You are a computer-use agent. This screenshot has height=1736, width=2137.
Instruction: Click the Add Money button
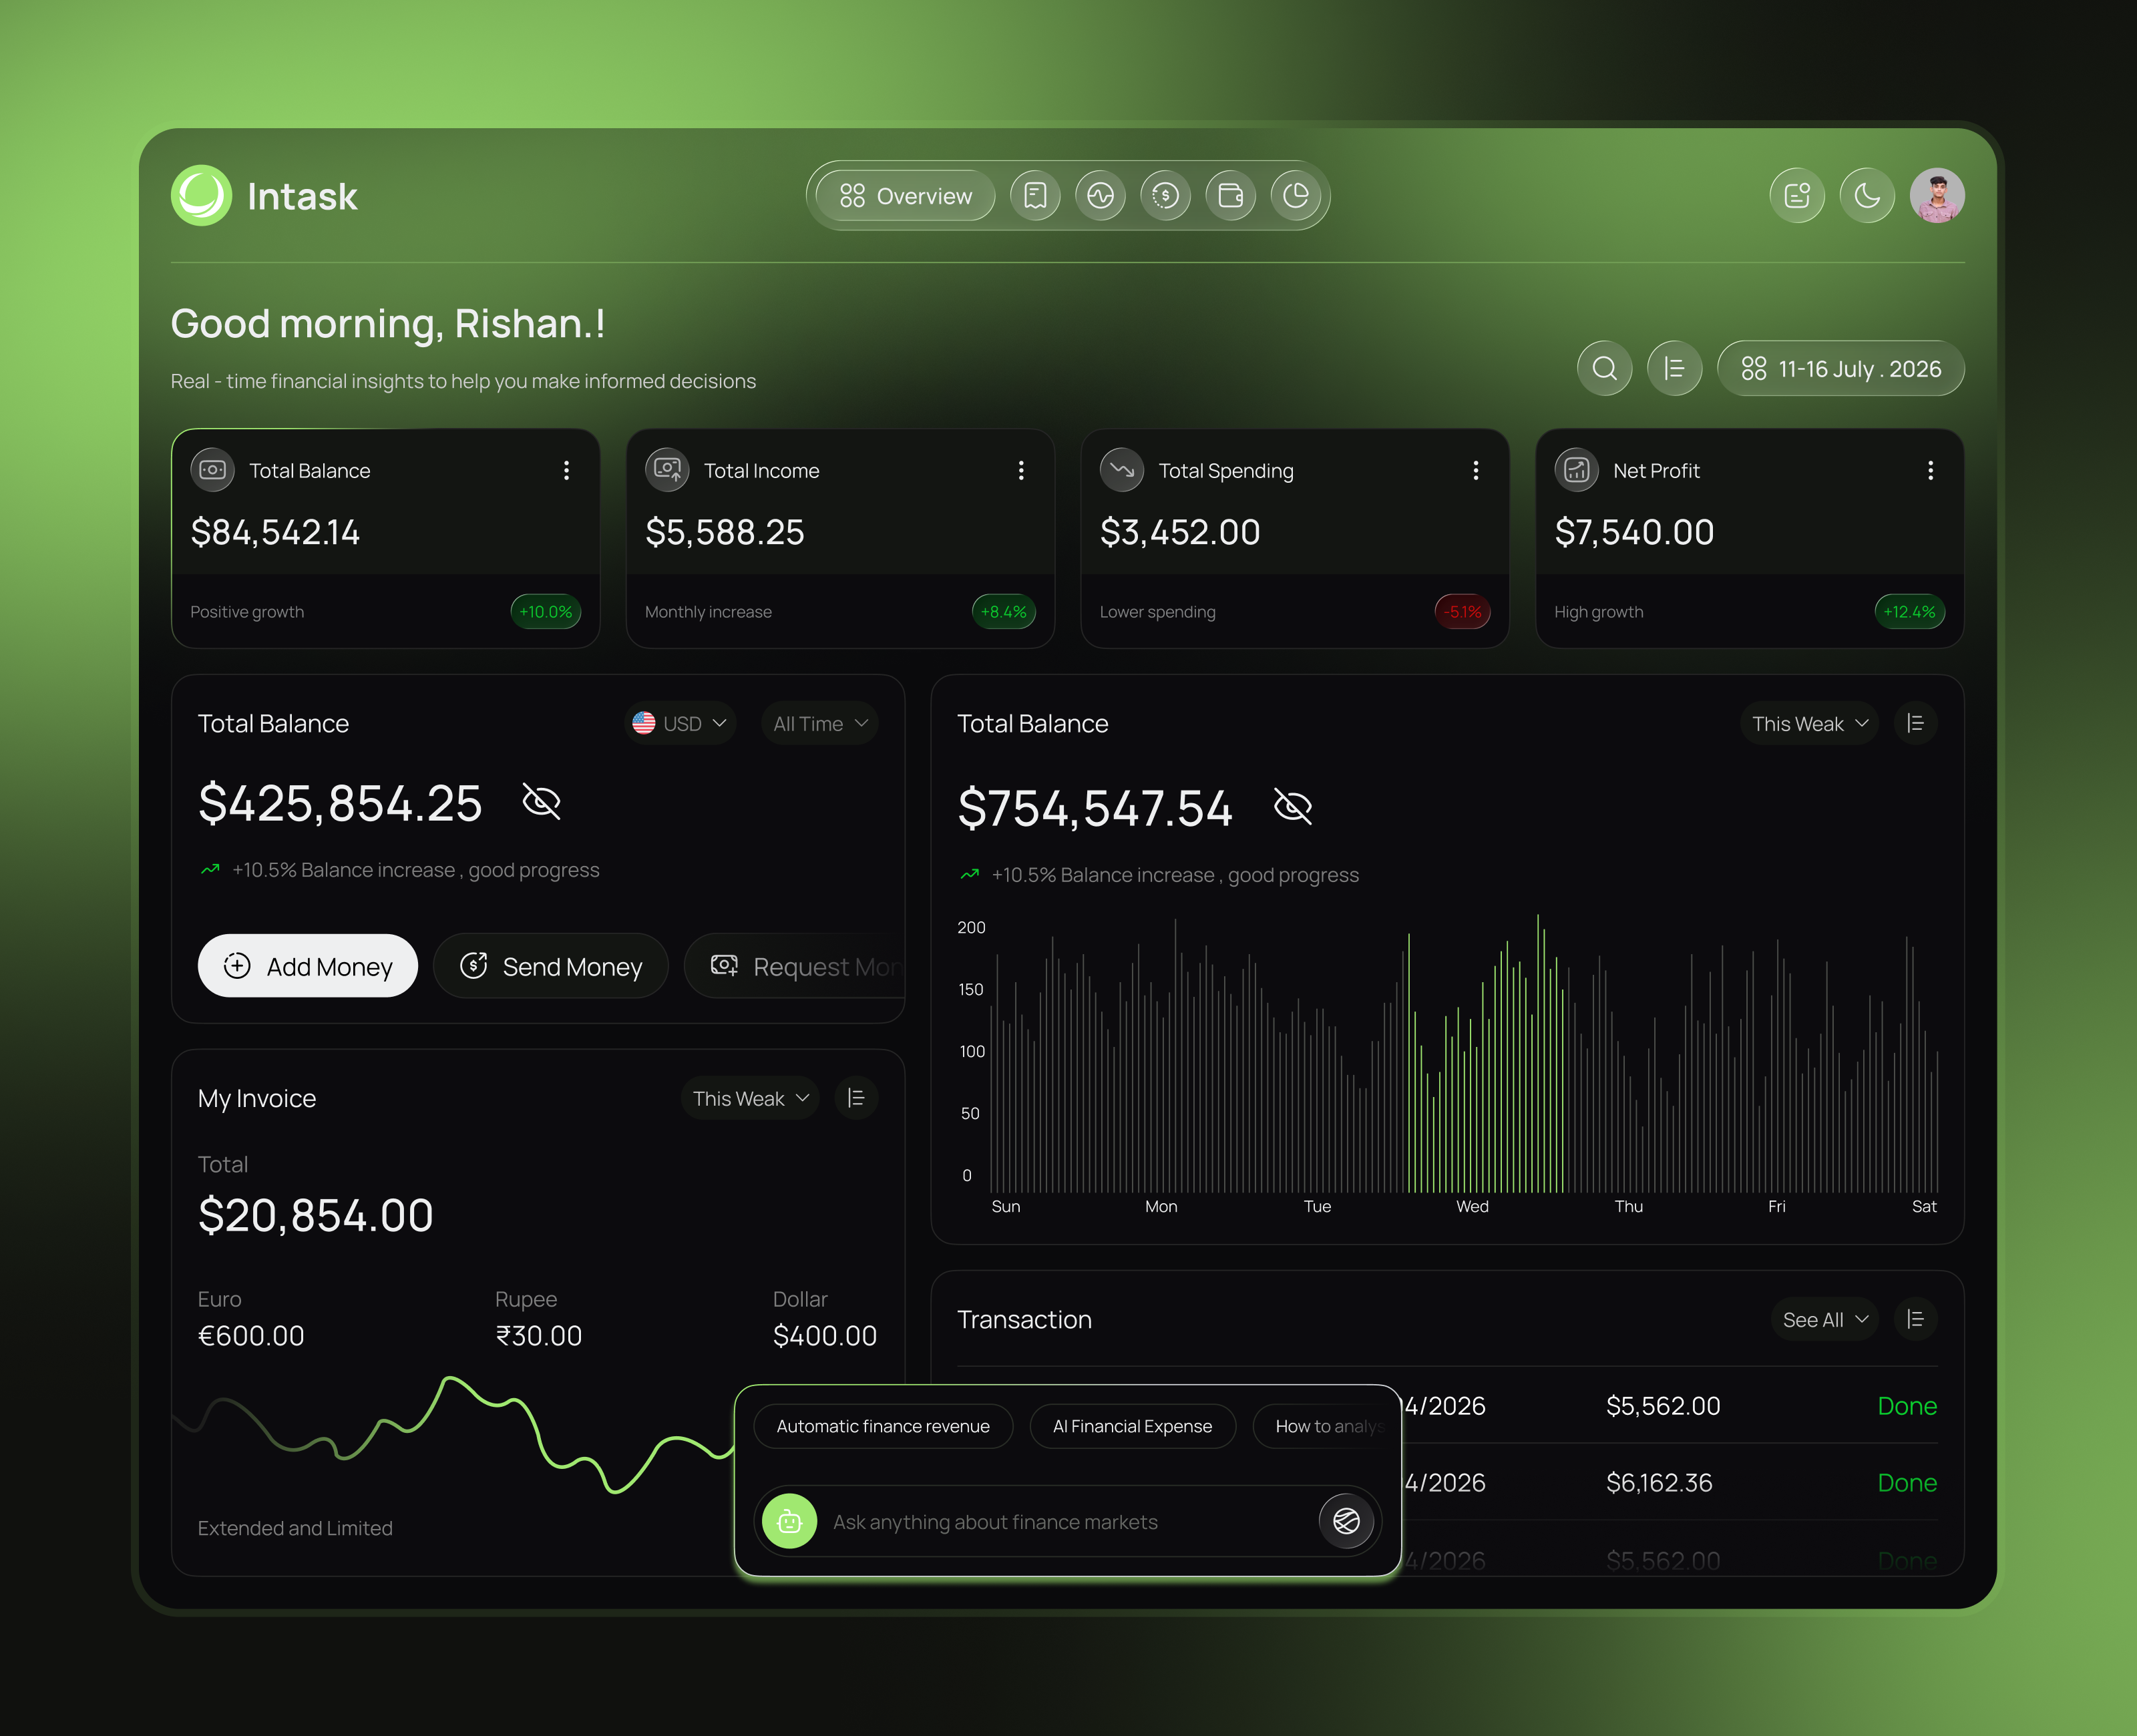tap(308, 966)
